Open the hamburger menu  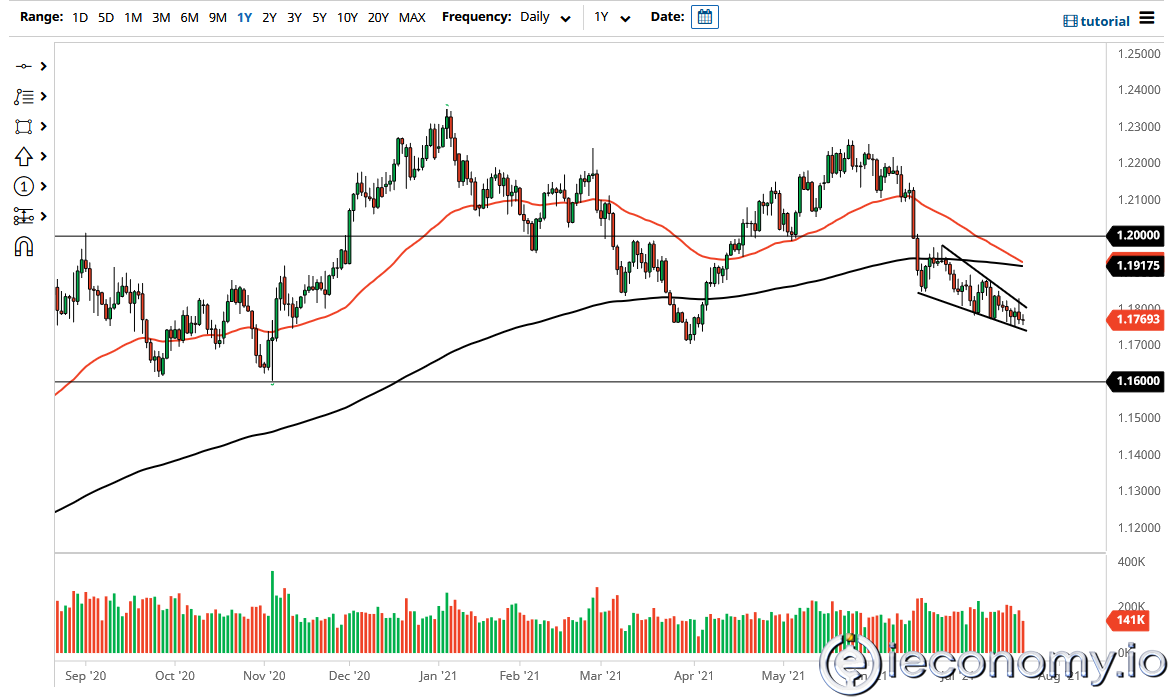tap(1146, 17)
